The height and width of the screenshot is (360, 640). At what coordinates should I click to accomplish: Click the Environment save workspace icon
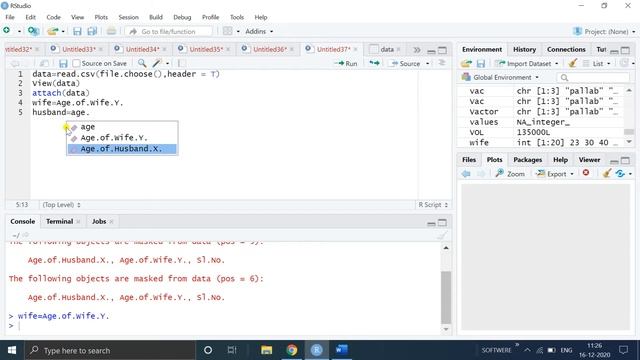481,63
